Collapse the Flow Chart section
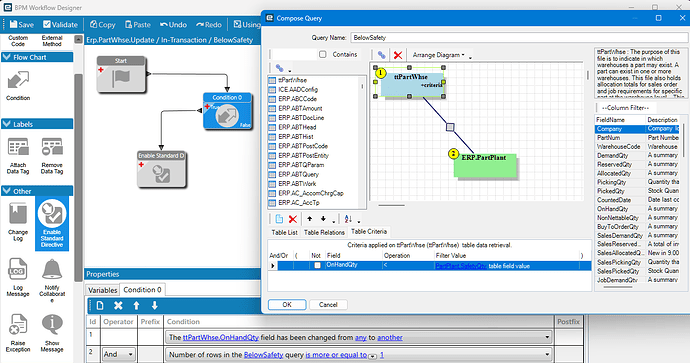 (6, 57)
